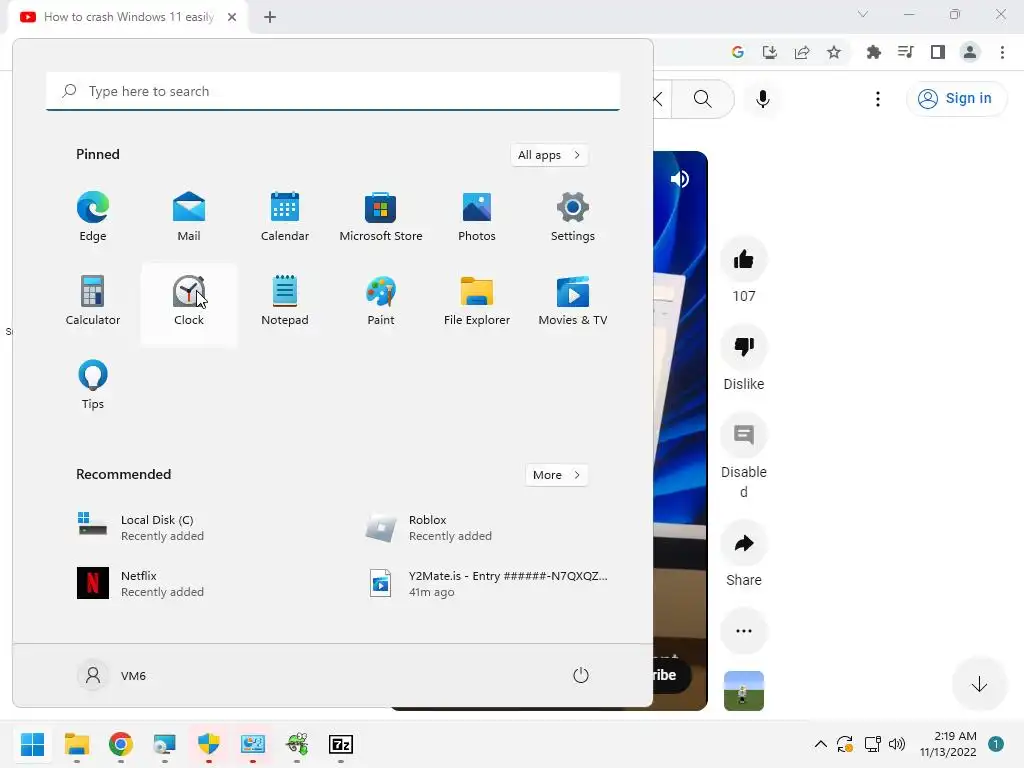The image size is (1024, 768).
Task: Open the remote desktop taskbar icon
Action: [x=165, y=744]
